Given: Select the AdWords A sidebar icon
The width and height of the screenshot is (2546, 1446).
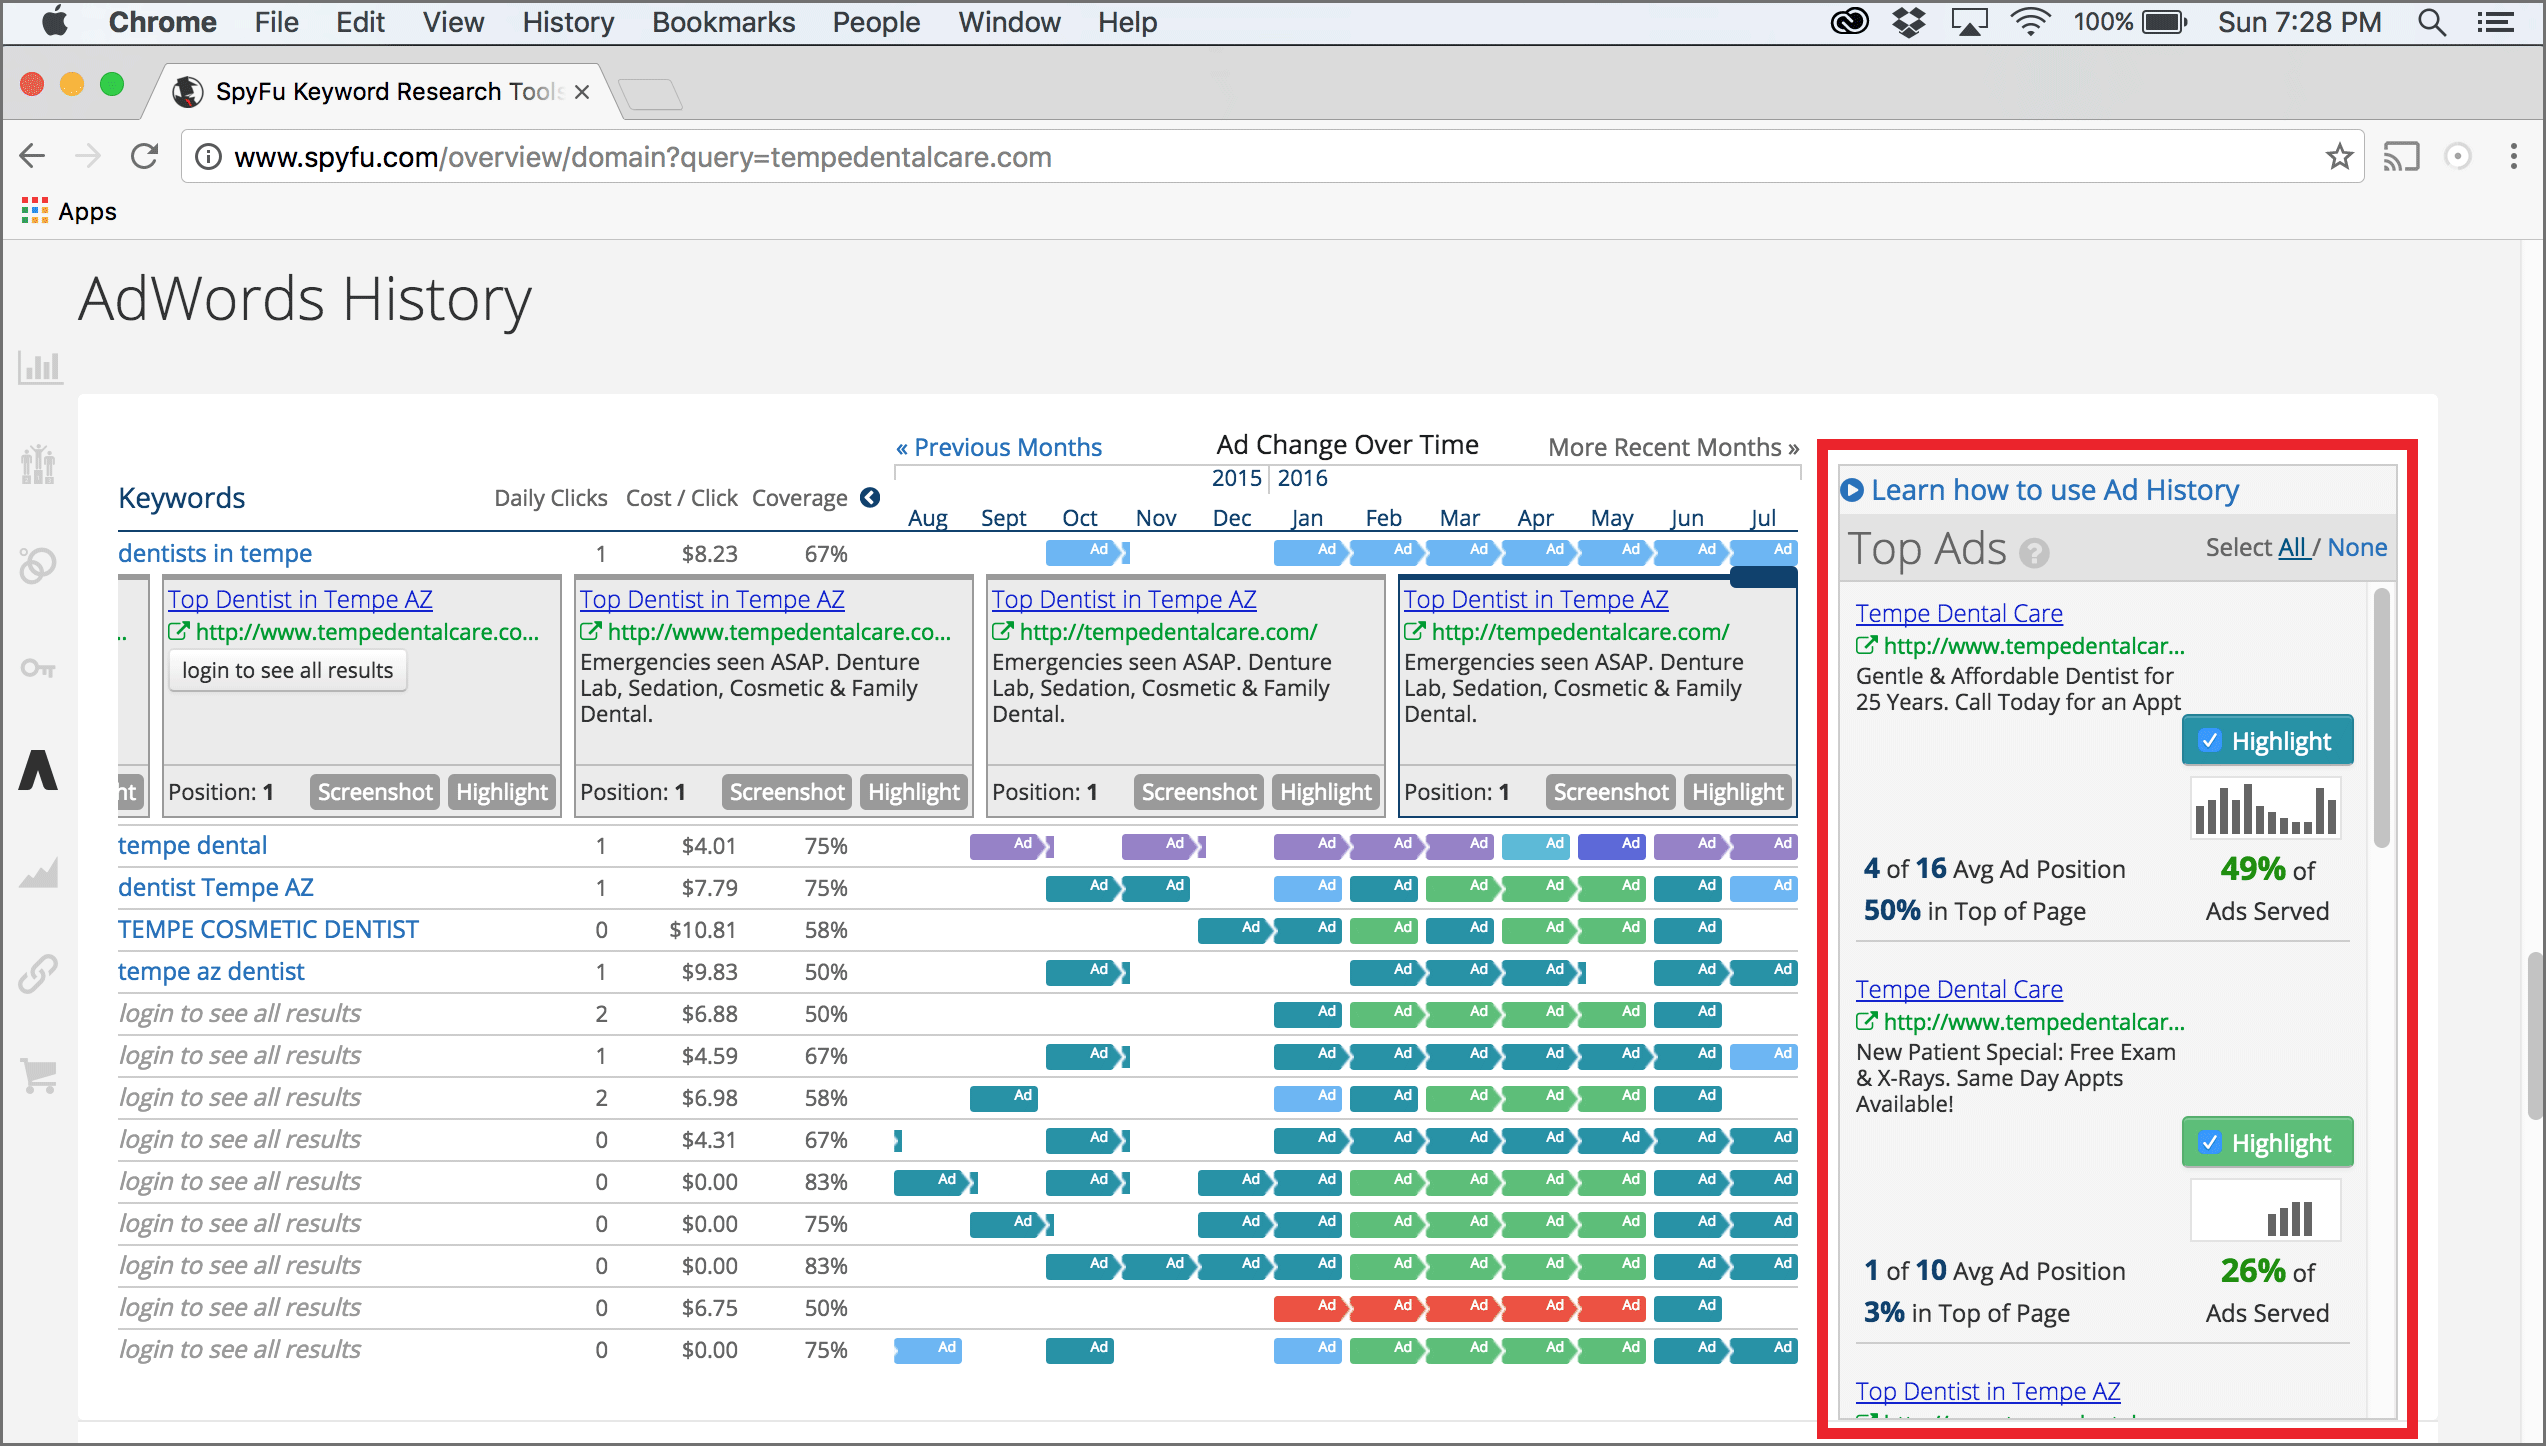Looking at the screenshot, I should coord(38,770).
